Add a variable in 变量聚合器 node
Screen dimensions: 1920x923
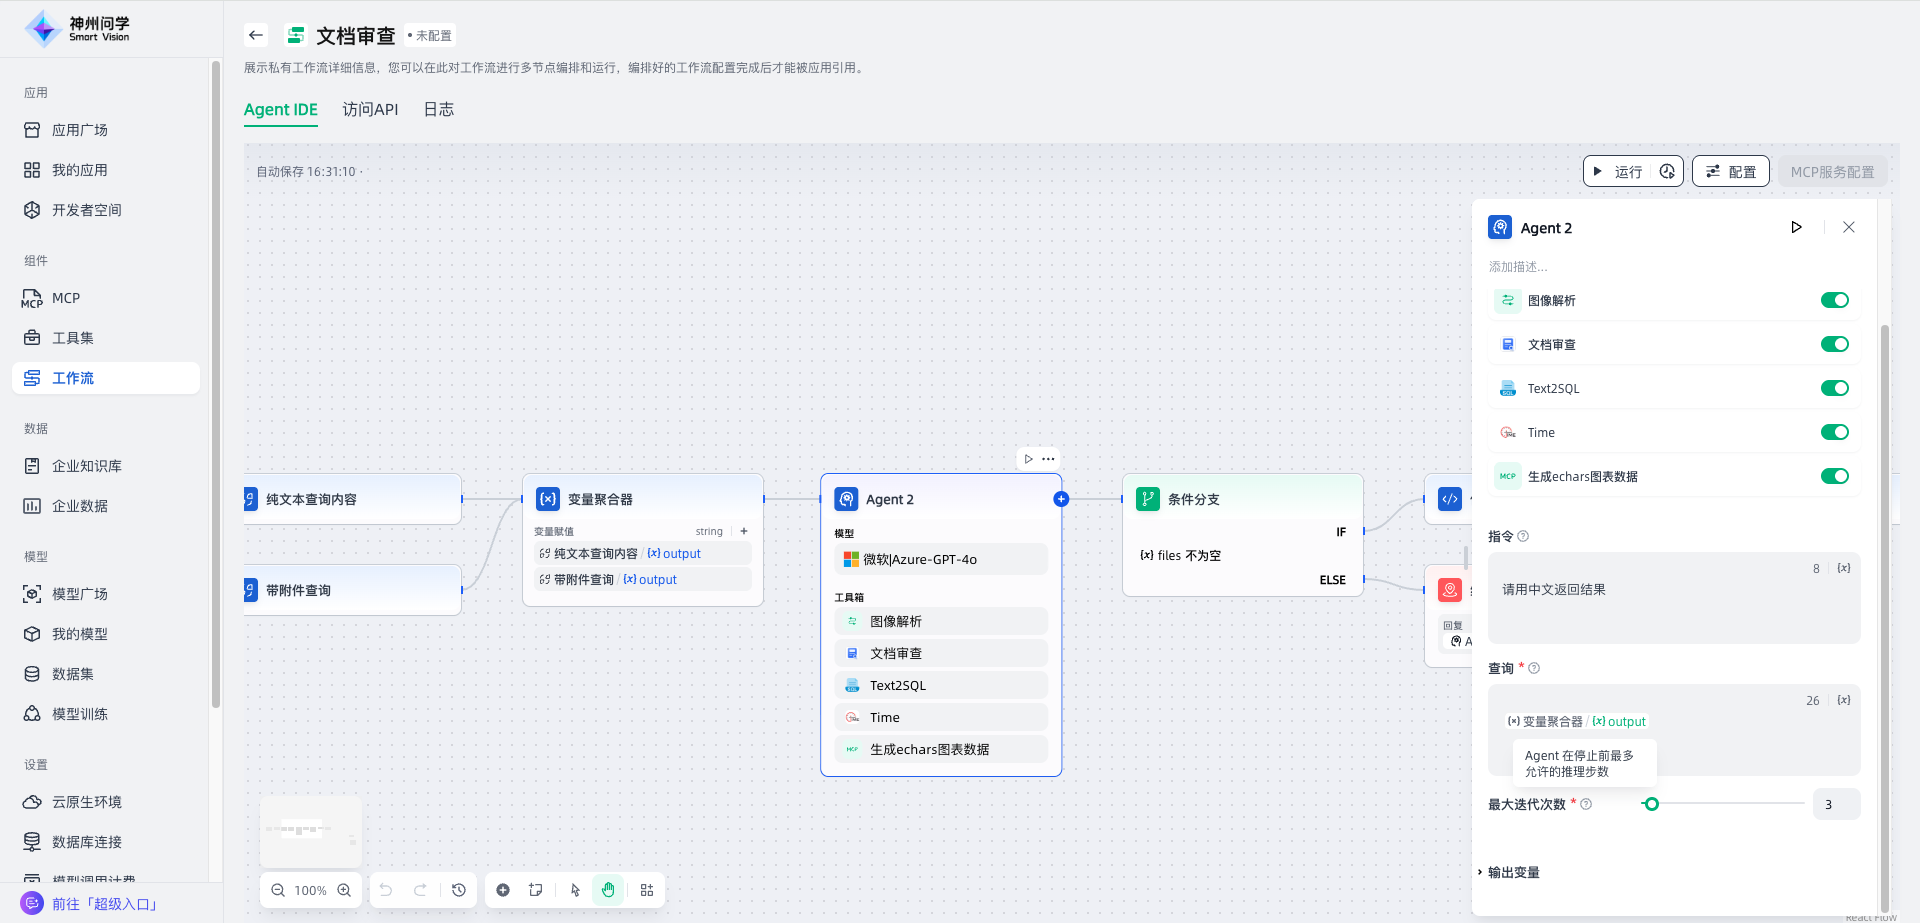coord(744,531)
